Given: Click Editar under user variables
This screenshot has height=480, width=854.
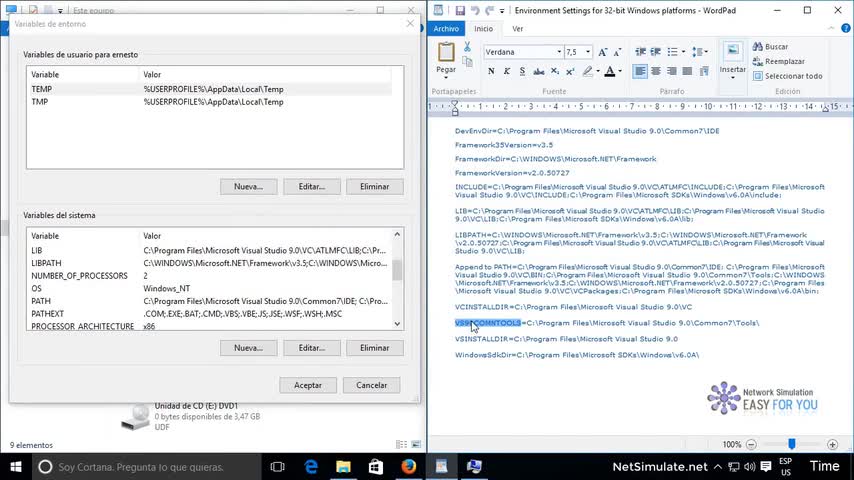Looking at the screenshot, I should (312, 186).
